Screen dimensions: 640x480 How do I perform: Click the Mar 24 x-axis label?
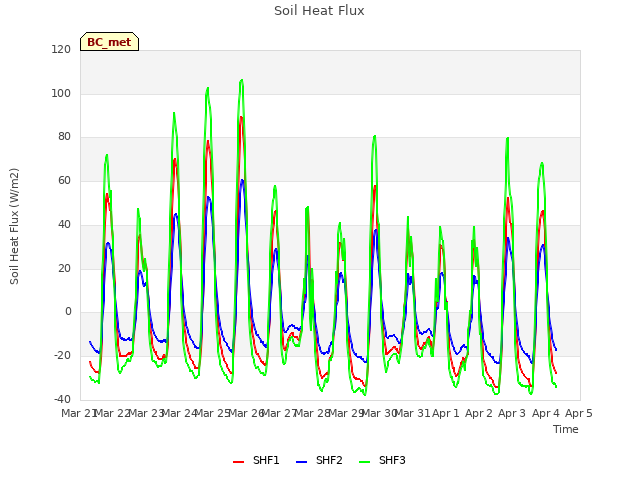pos(179,413)
